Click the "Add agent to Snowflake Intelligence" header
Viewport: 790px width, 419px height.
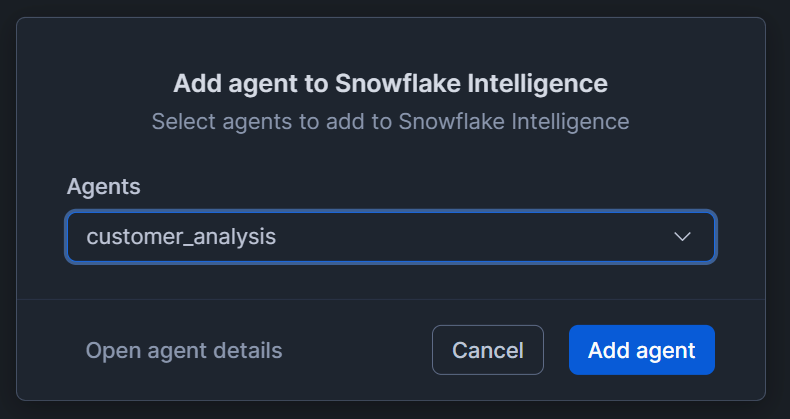[390, 82]
